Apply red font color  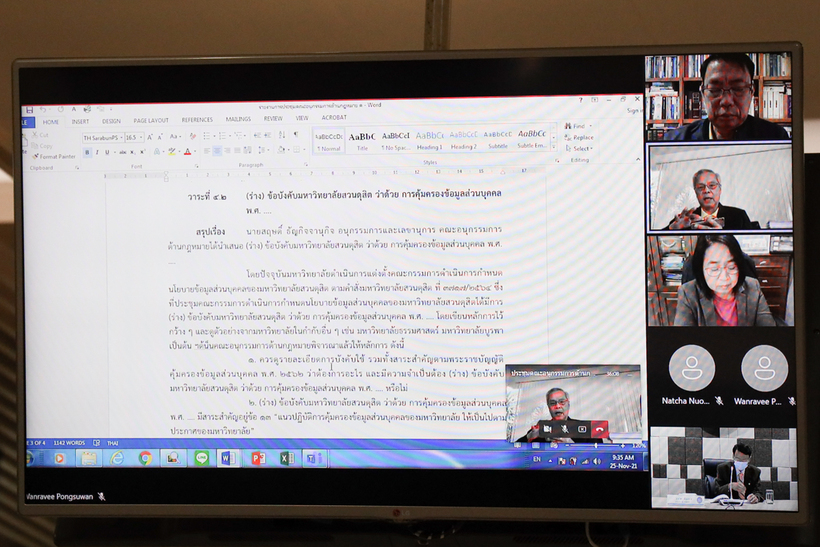[187, 152]
